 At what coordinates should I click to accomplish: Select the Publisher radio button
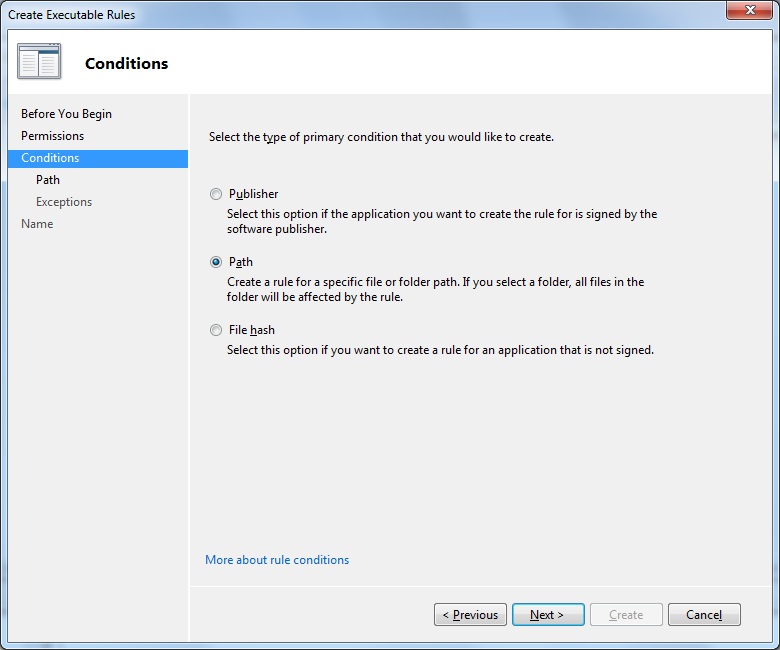click(x=216, y=194)
